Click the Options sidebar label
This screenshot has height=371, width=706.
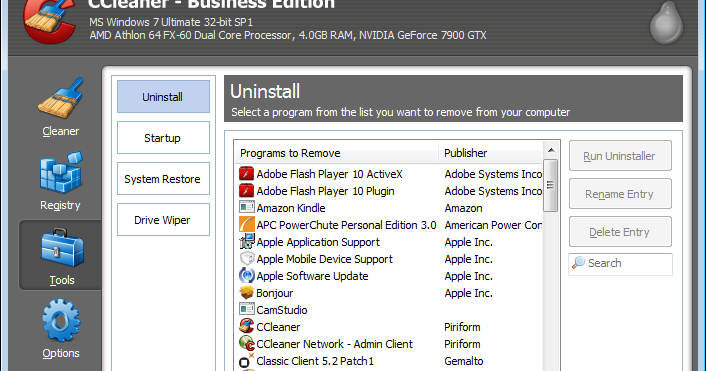[x=61, y=353]
